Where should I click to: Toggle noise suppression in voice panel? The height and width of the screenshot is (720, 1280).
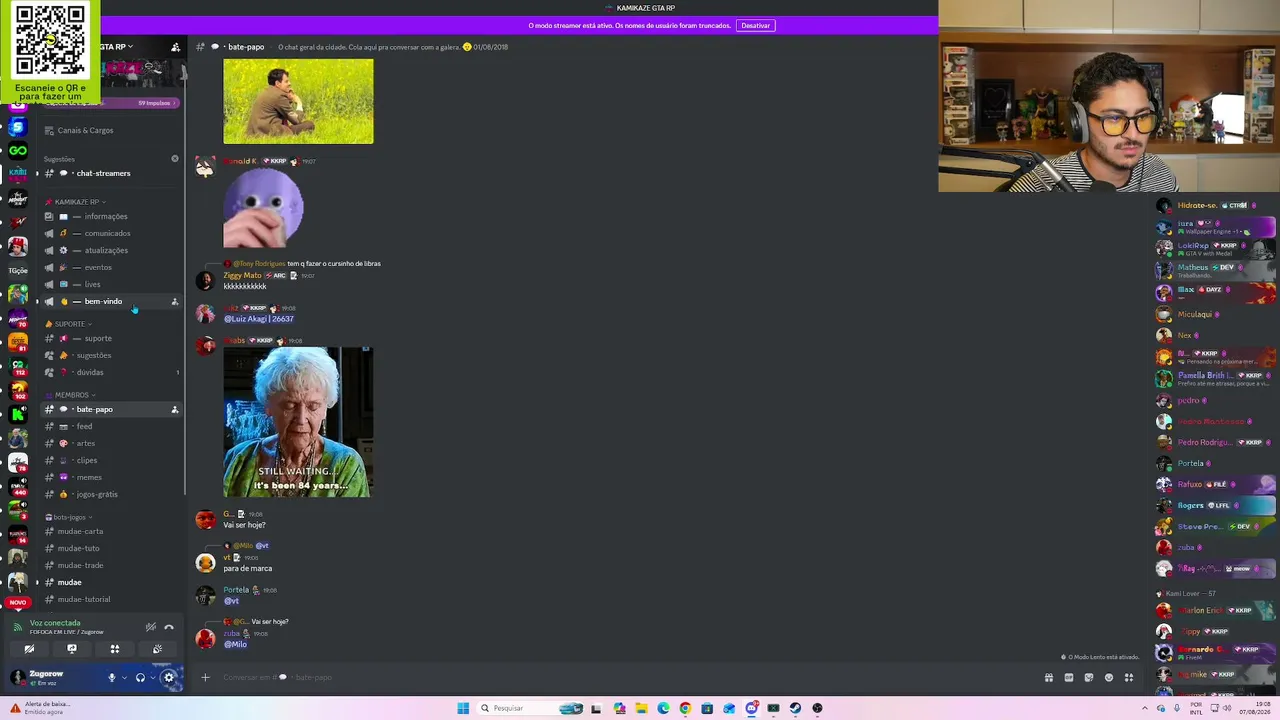(151, 627)
